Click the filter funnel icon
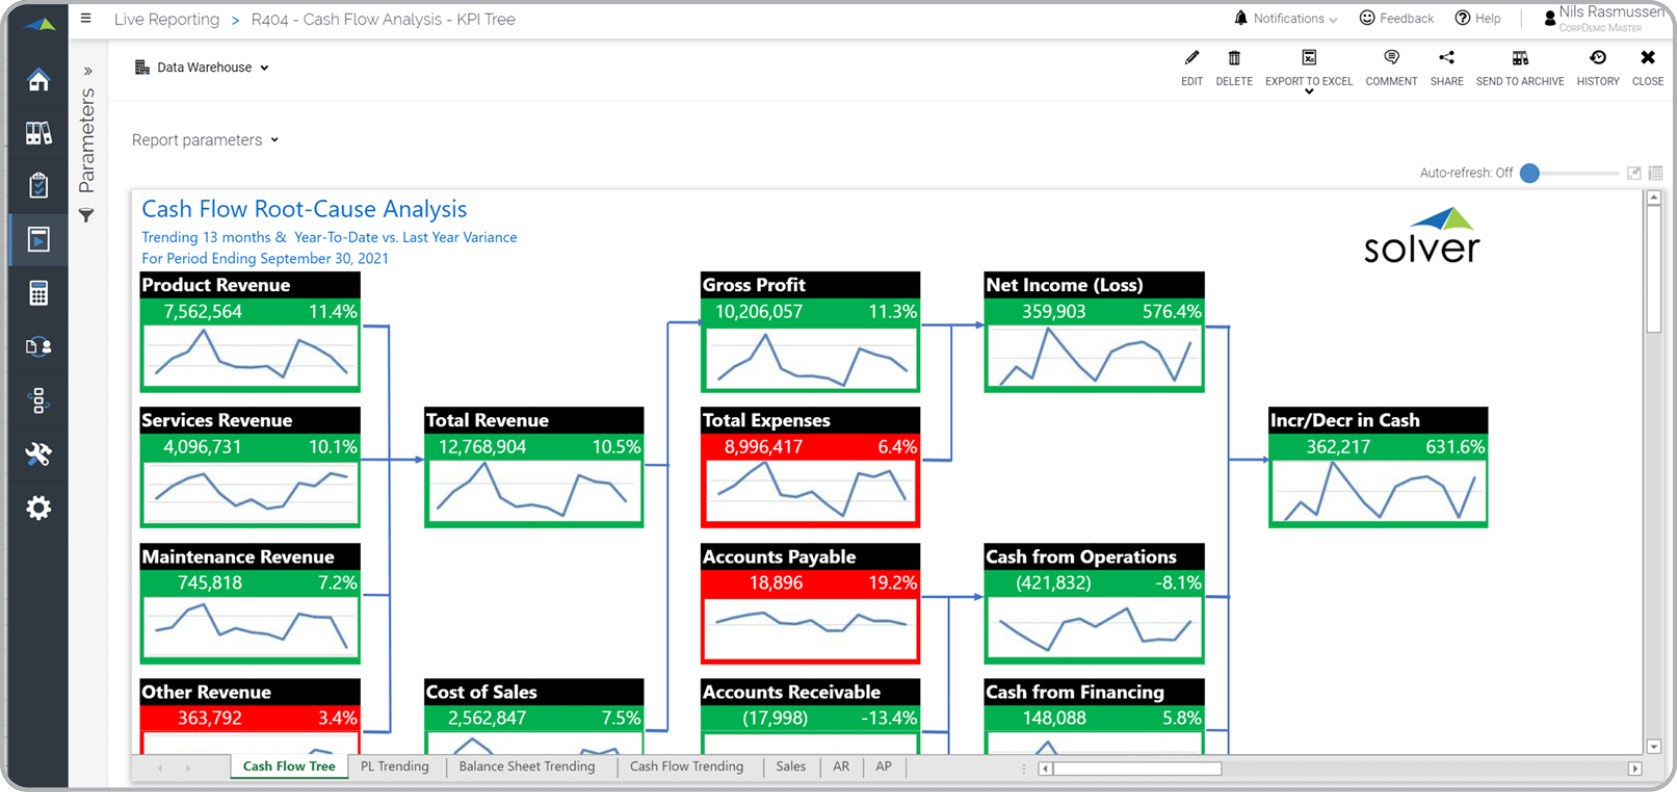Viewport: 1677px width, 792px height. point(87,215)
